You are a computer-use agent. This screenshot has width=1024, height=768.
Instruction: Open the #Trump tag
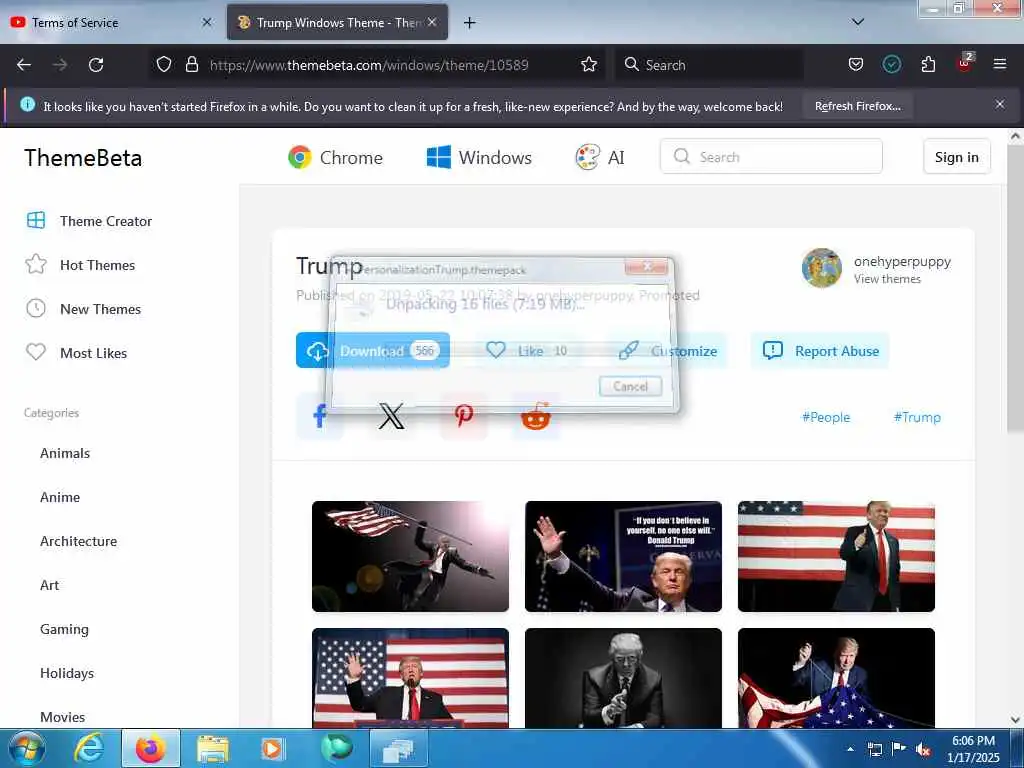pyautogui.click(x=917, y=417)
